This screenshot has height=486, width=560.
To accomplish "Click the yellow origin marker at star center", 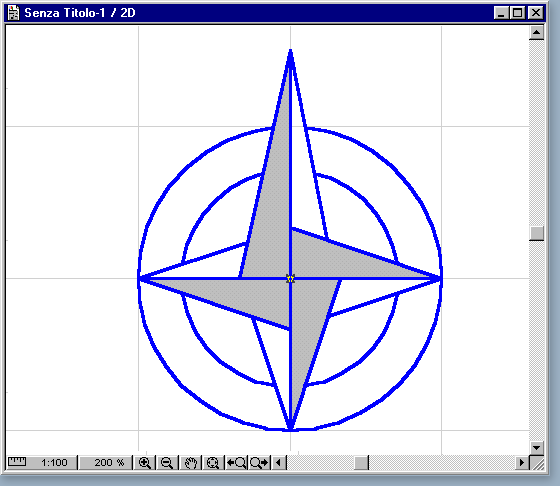I will pyautogui.click(x=291, y=279).
